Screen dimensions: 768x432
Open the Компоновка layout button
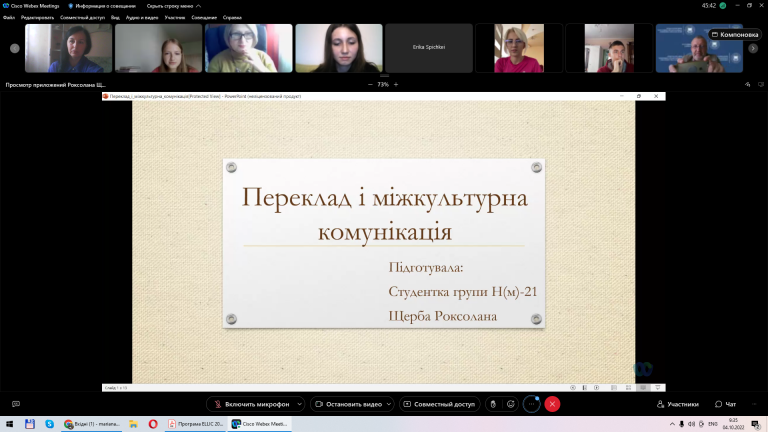pyautogui.click(x=735, y=35)
